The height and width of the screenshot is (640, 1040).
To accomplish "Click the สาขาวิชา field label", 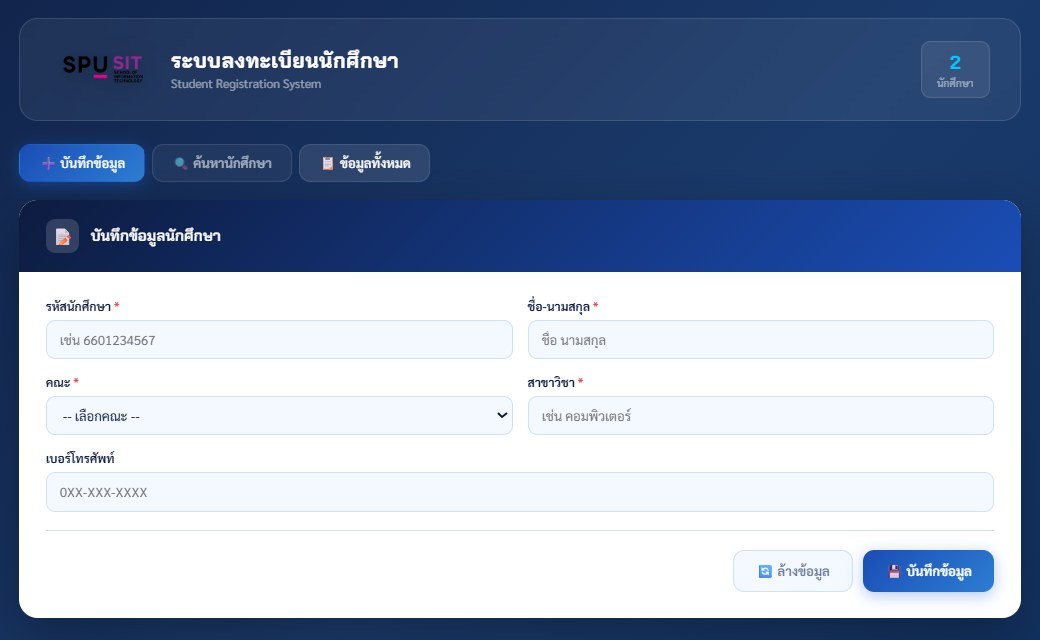I will (x=551, y=383).
